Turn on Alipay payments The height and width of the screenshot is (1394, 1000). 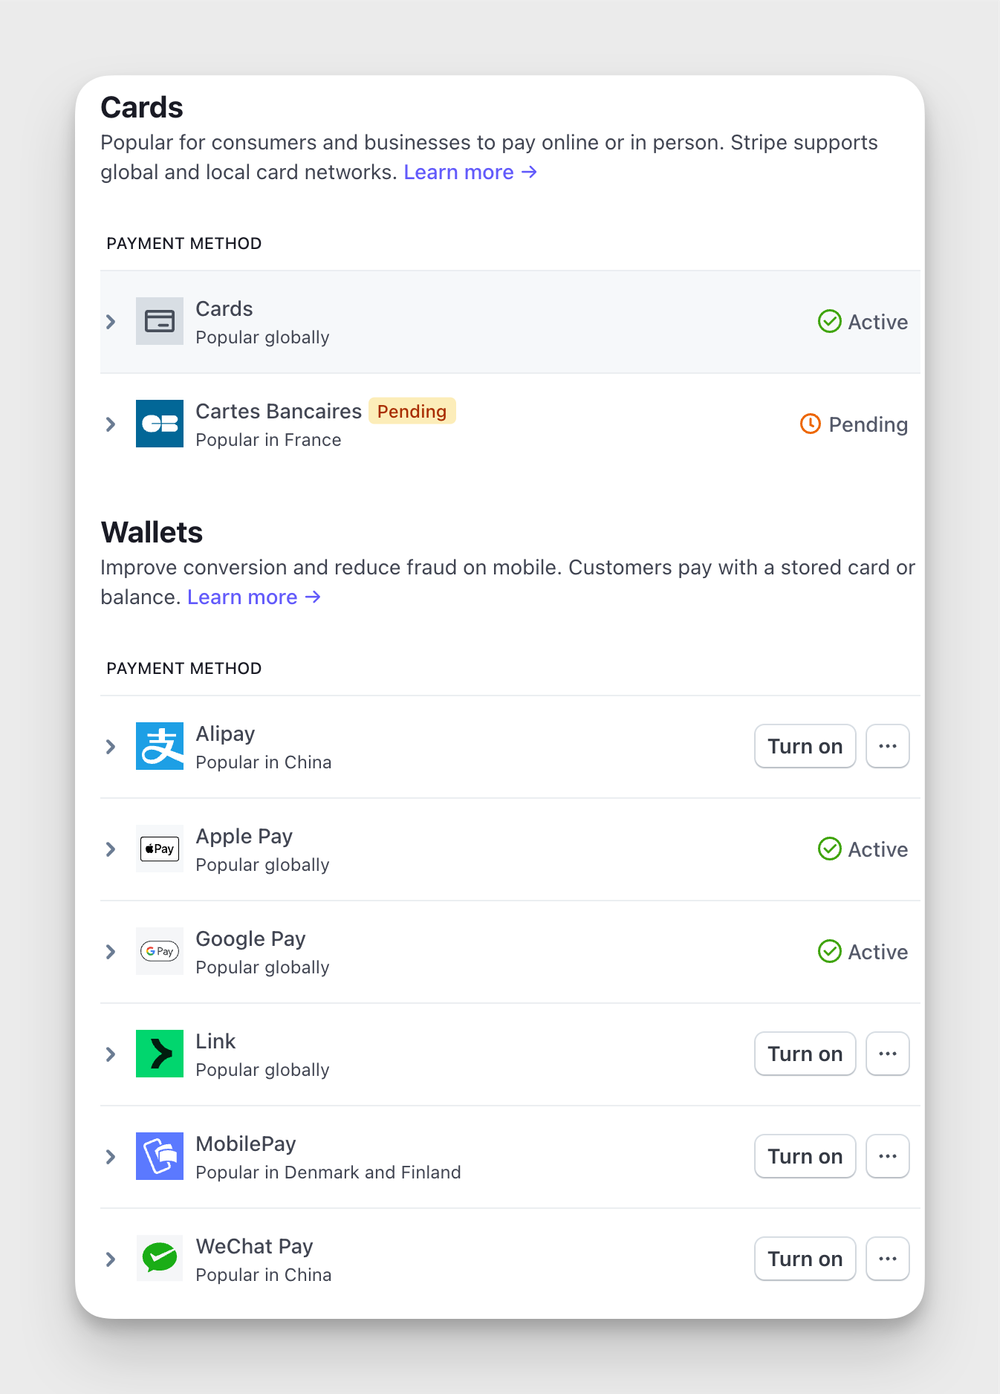tap(804, 746)
